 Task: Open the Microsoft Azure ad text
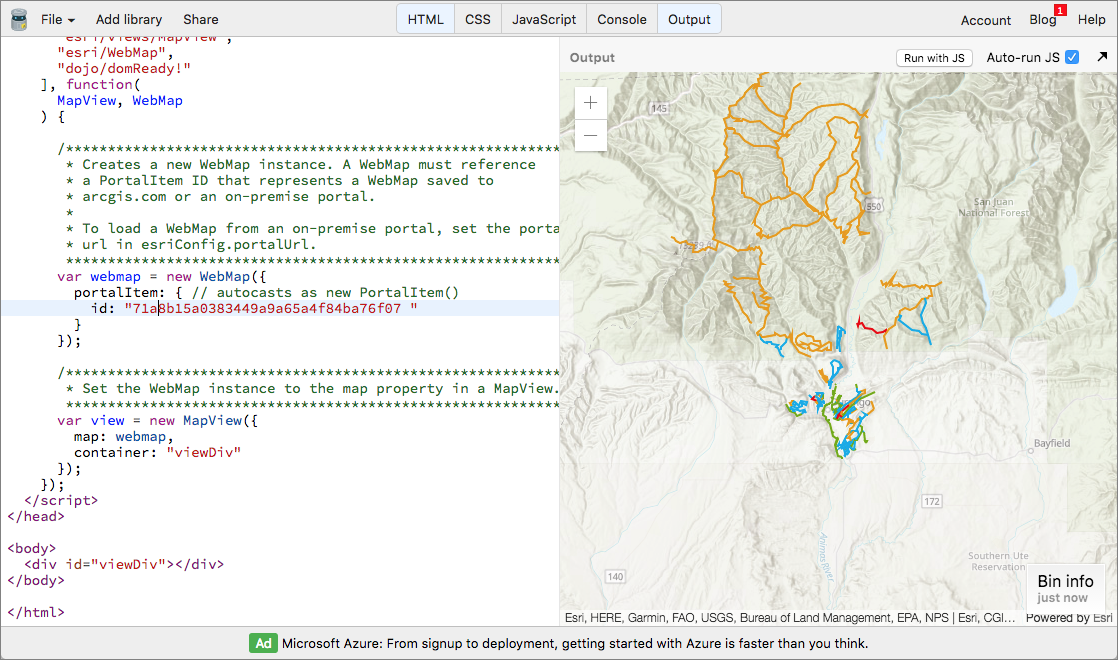tap(575, 644)
